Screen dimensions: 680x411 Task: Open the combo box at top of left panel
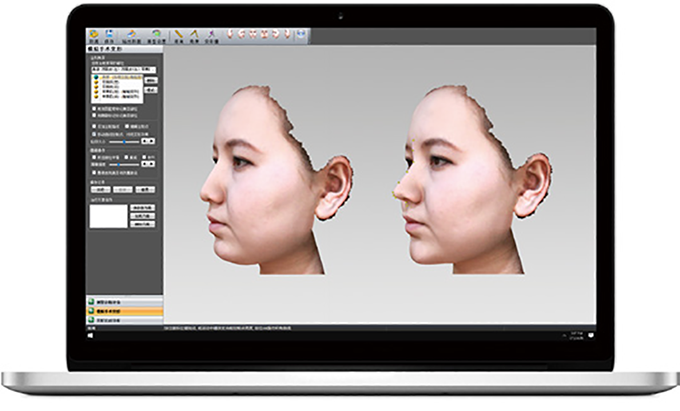click(x=124, y=71)
